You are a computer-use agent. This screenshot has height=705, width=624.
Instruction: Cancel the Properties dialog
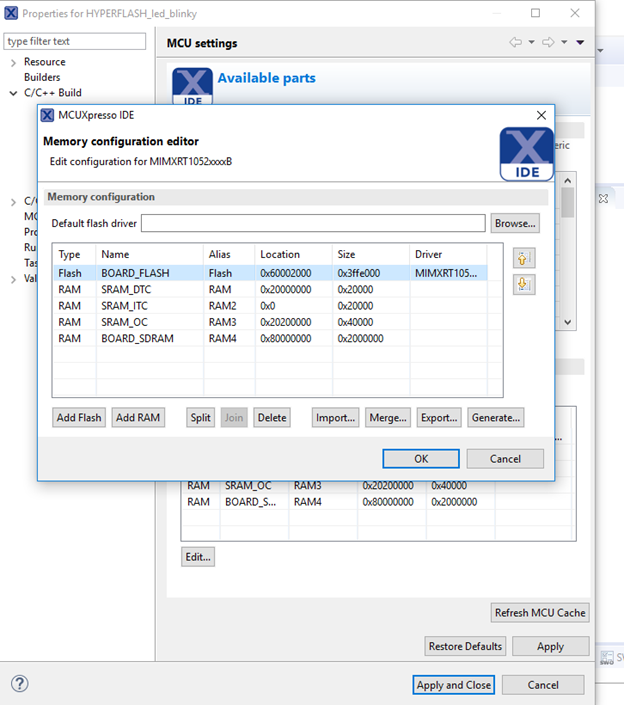(543, 685)
